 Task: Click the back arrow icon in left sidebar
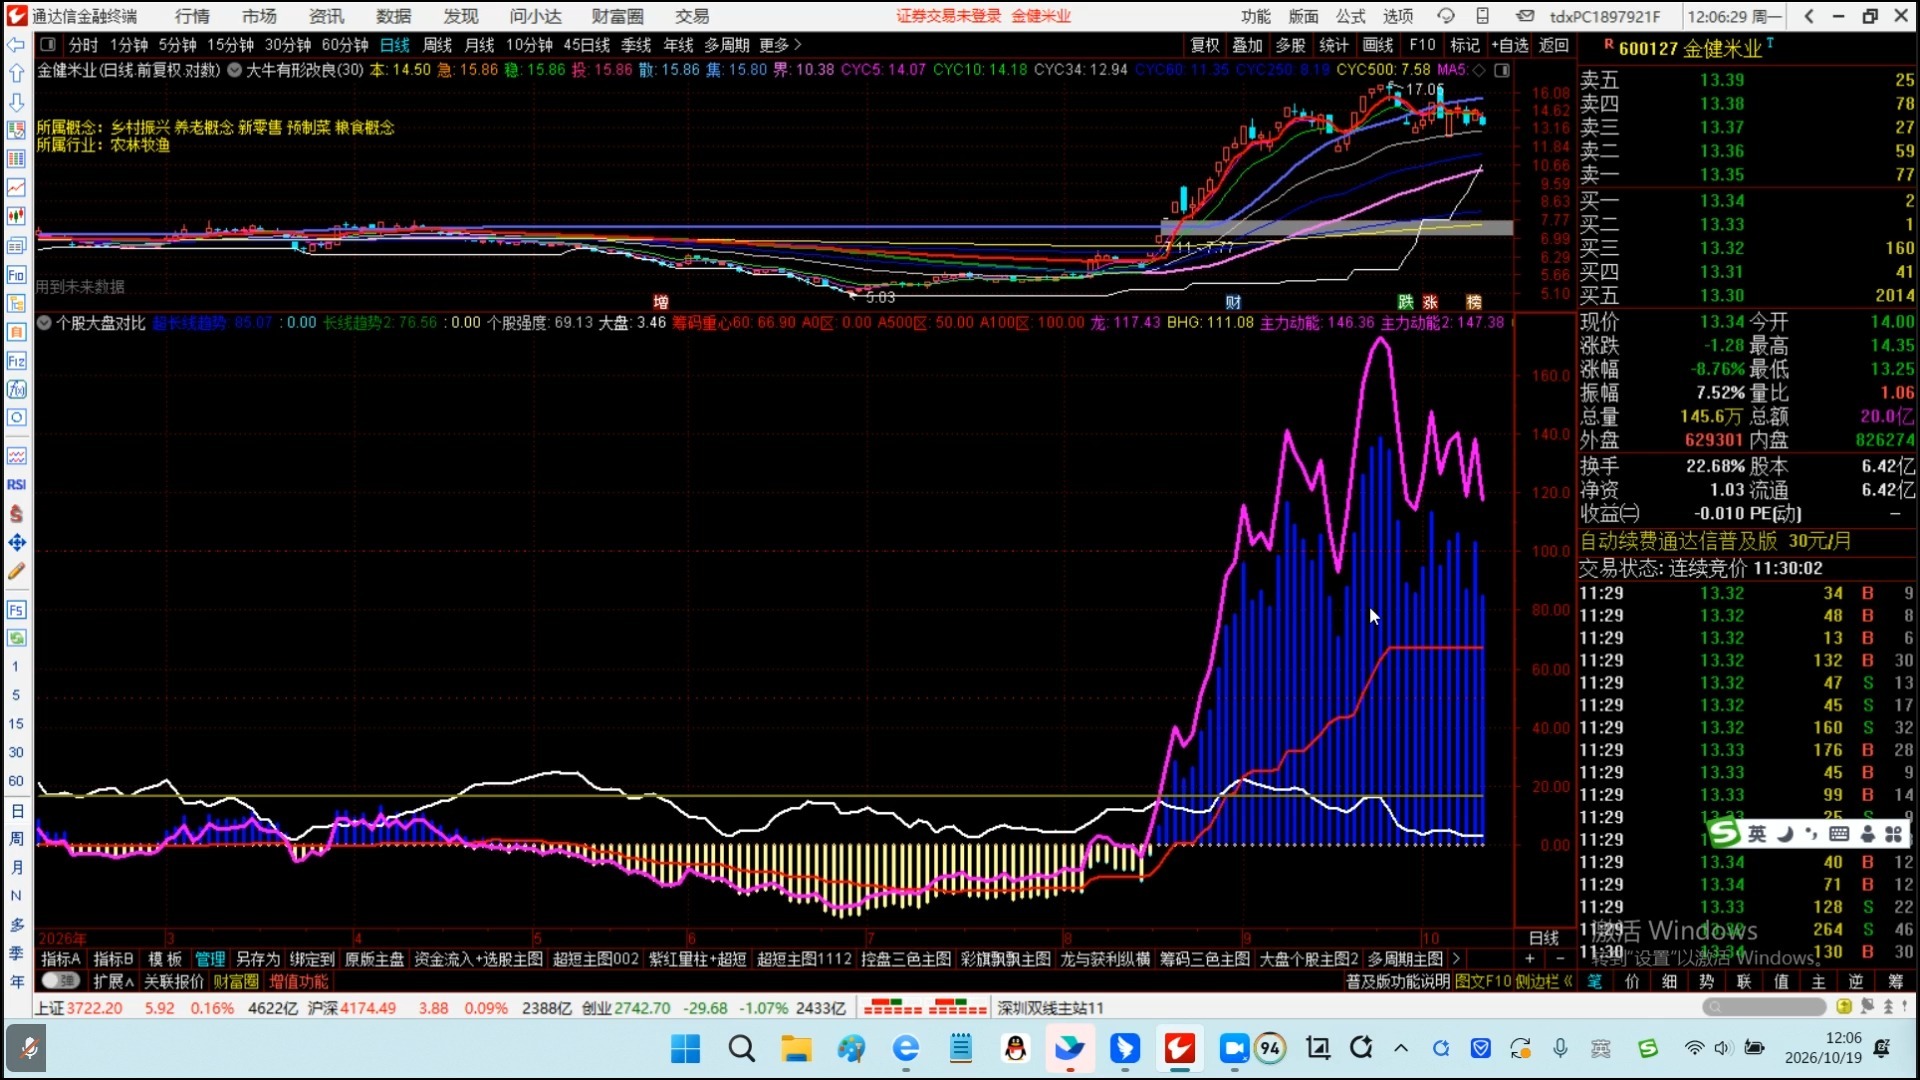pyautogui.click(x=16, y=45)
